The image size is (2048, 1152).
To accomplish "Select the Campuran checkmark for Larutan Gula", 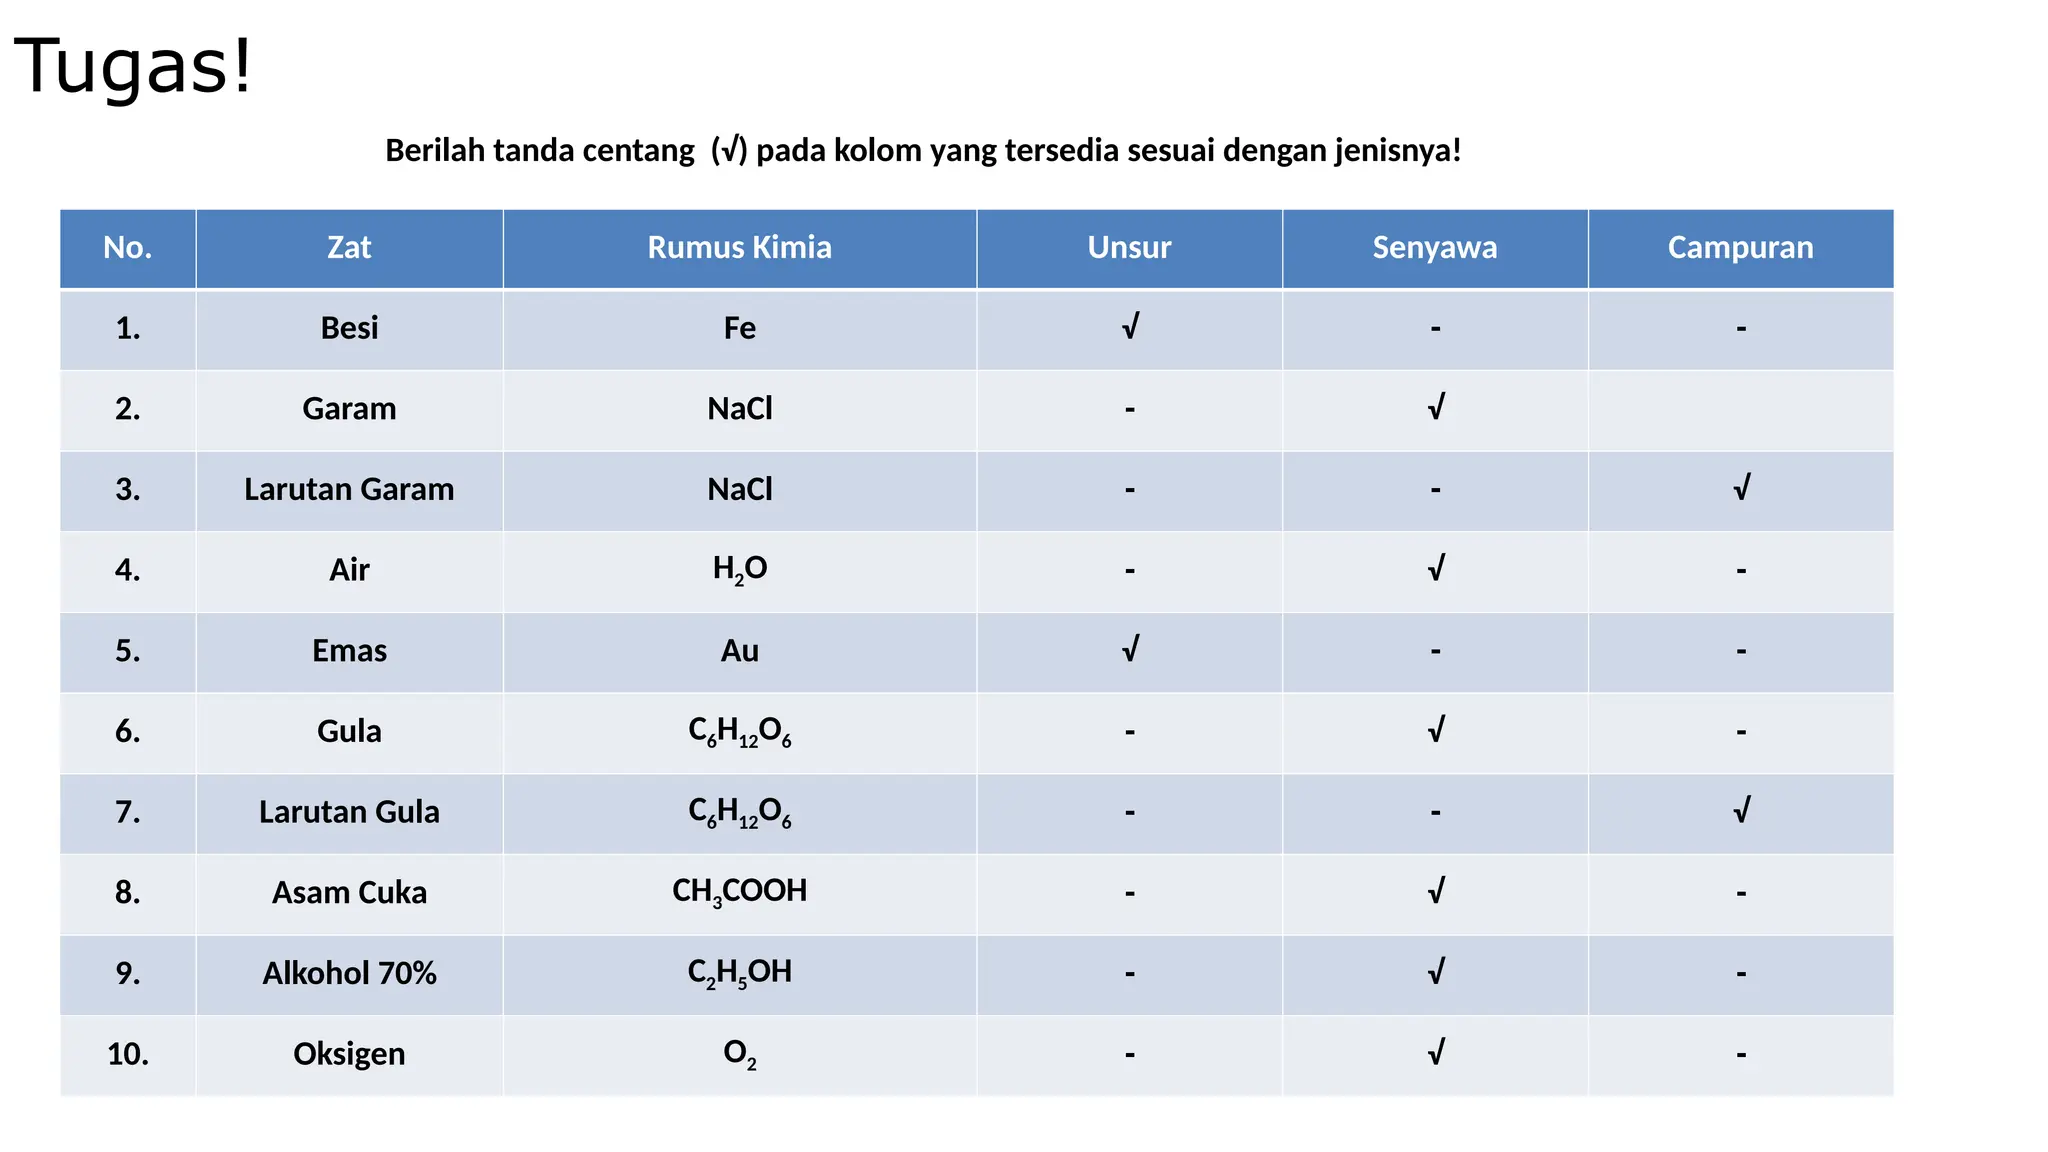I will 1741,811.
